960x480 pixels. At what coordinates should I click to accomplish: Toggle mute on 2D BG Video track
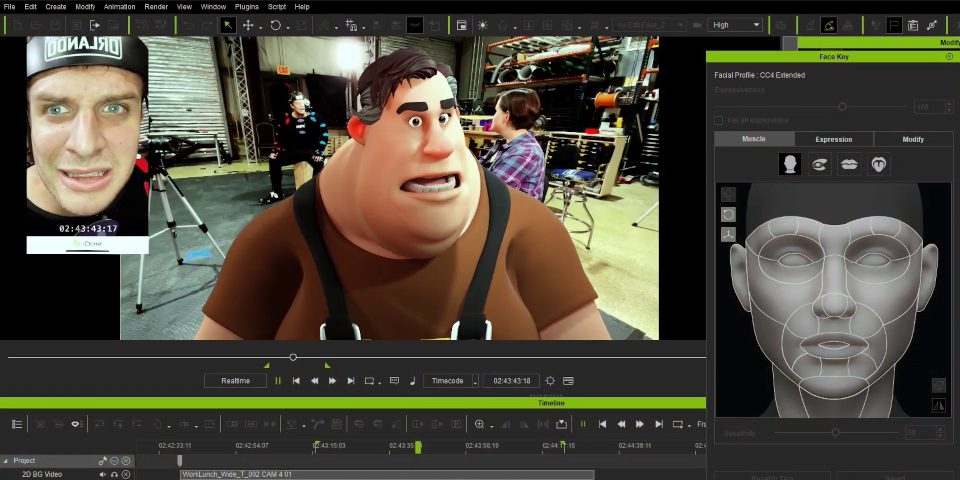point(103,475)
